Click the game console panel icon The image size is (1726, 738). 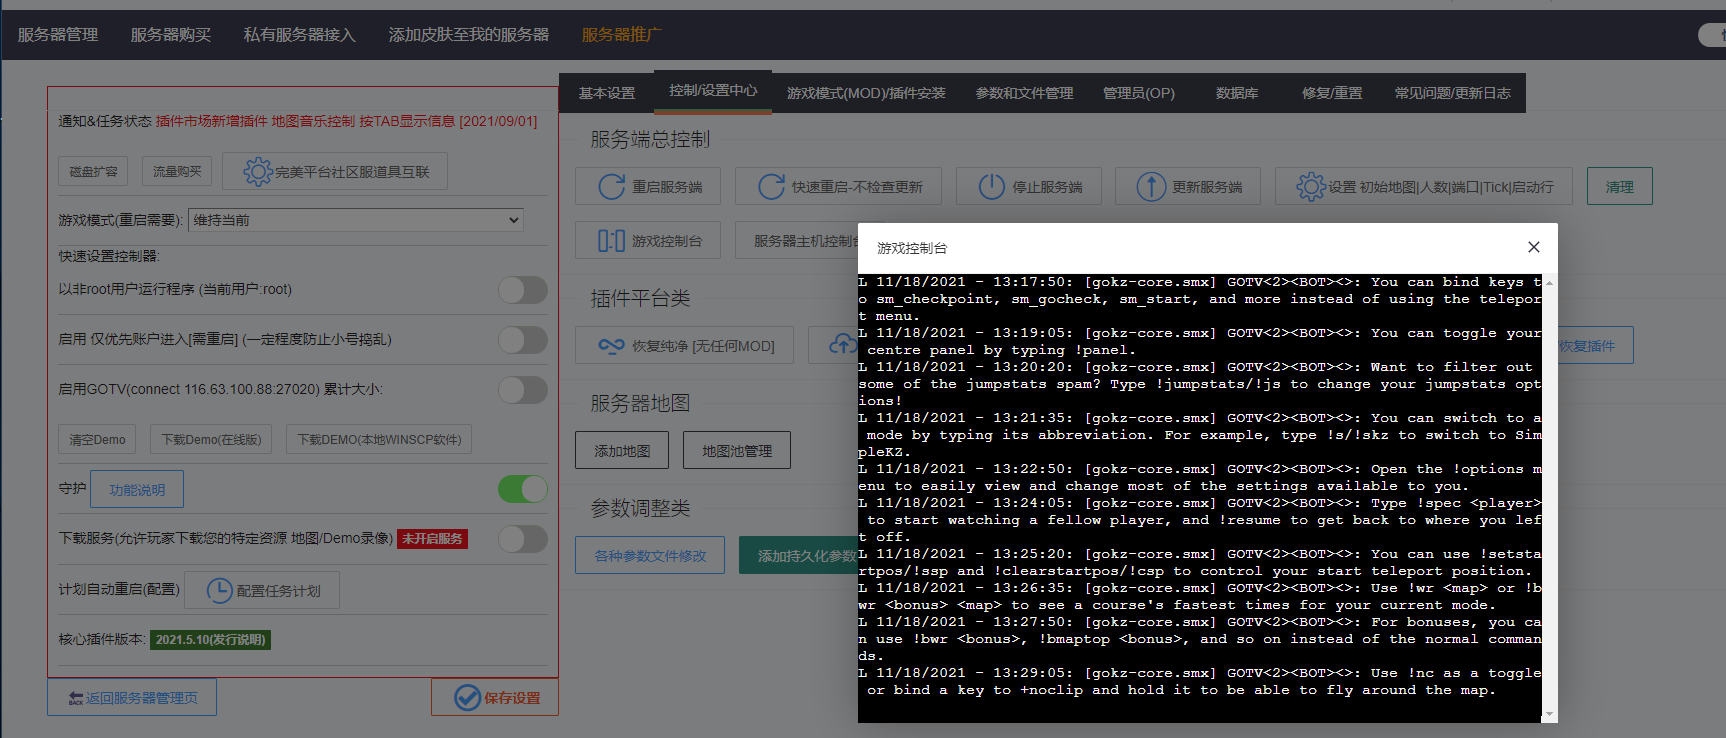pyautogui.click(x=611, y=241)
